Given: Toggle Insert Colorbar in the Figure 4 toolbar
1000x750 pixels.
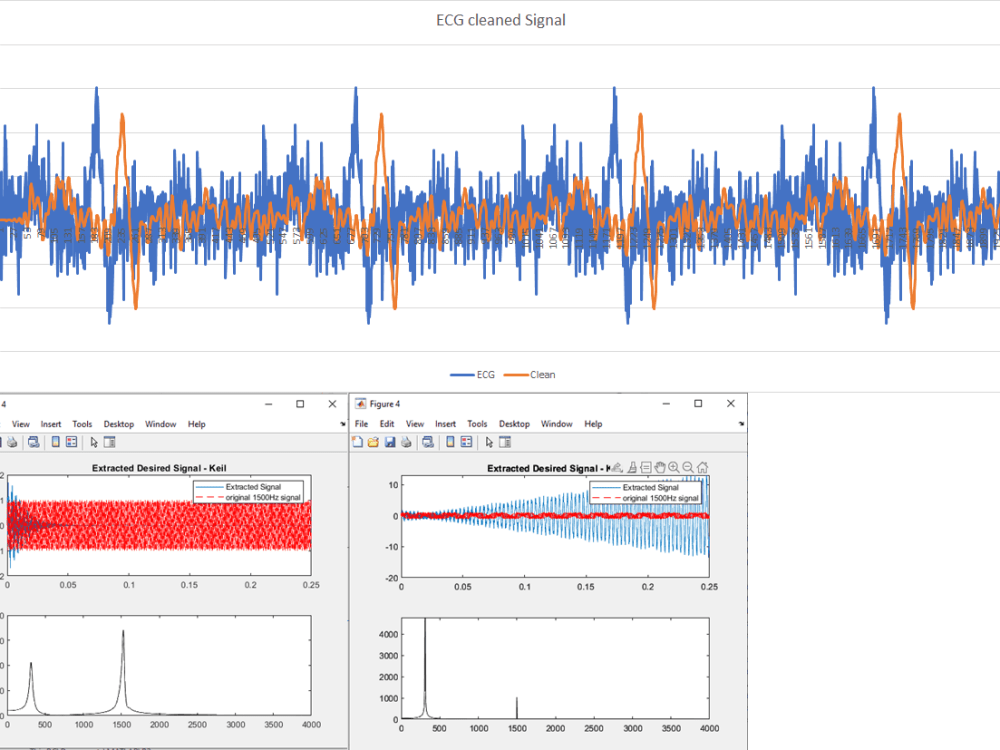Looking at the screenshot, I should [450, 442].
